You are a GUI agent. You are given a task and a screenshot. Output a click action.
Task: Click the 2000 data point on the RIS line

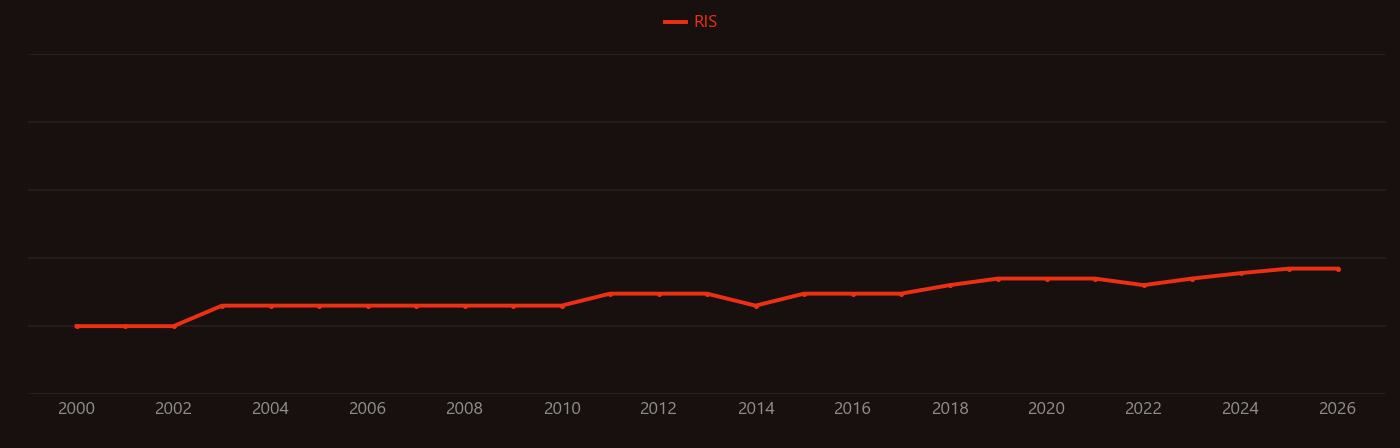(x=77, y=326)
